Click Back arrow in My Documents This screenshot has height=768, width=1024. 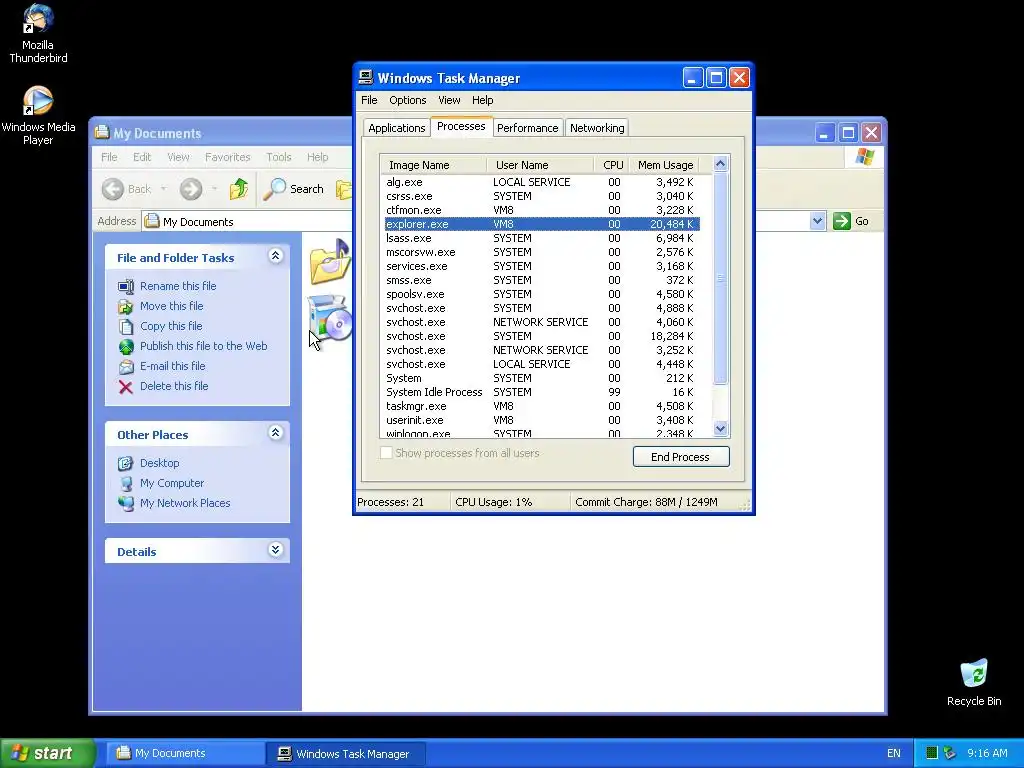pos(113,189)
